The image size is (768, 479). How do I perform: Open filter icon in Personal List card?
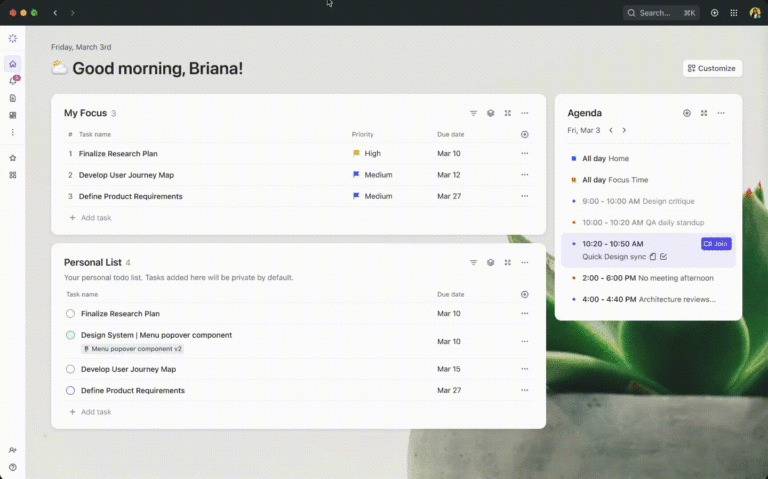(x=473, y=263)
